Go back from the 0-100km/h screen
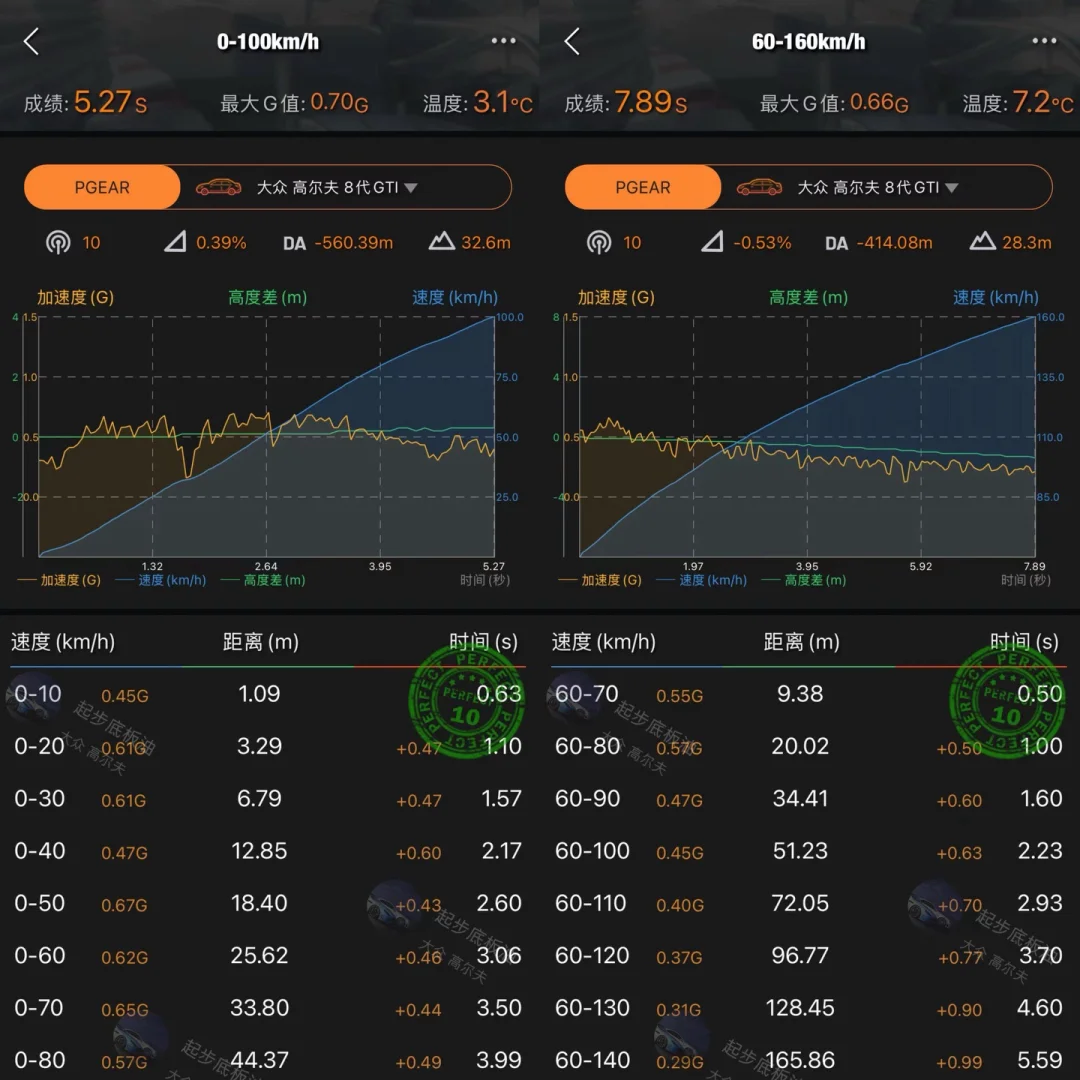 31,41
